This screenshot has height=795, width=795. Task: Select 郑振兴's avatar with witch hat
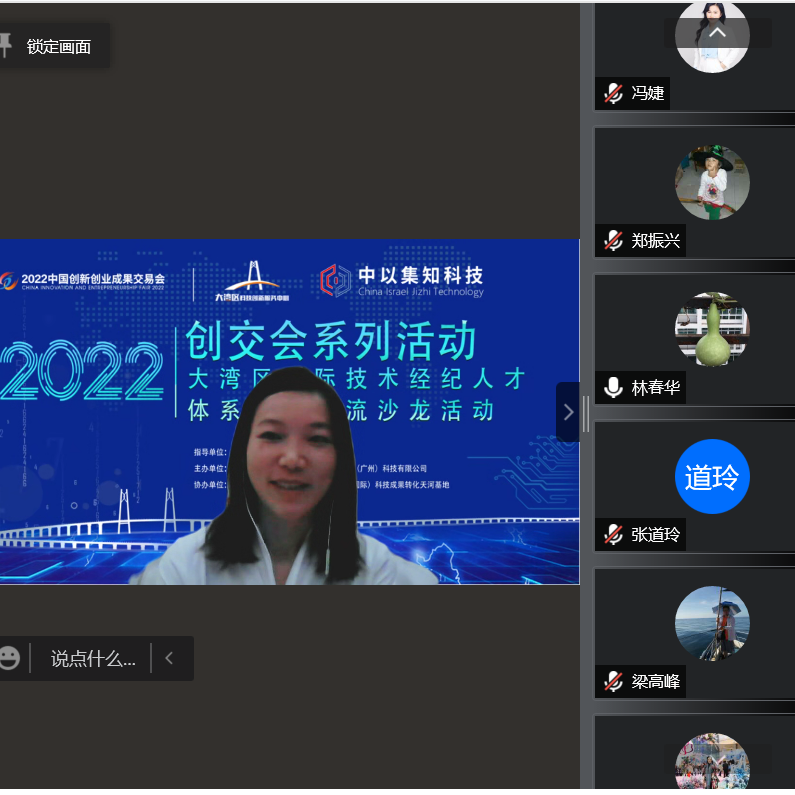pyautogui.click(x=712, y=183)
